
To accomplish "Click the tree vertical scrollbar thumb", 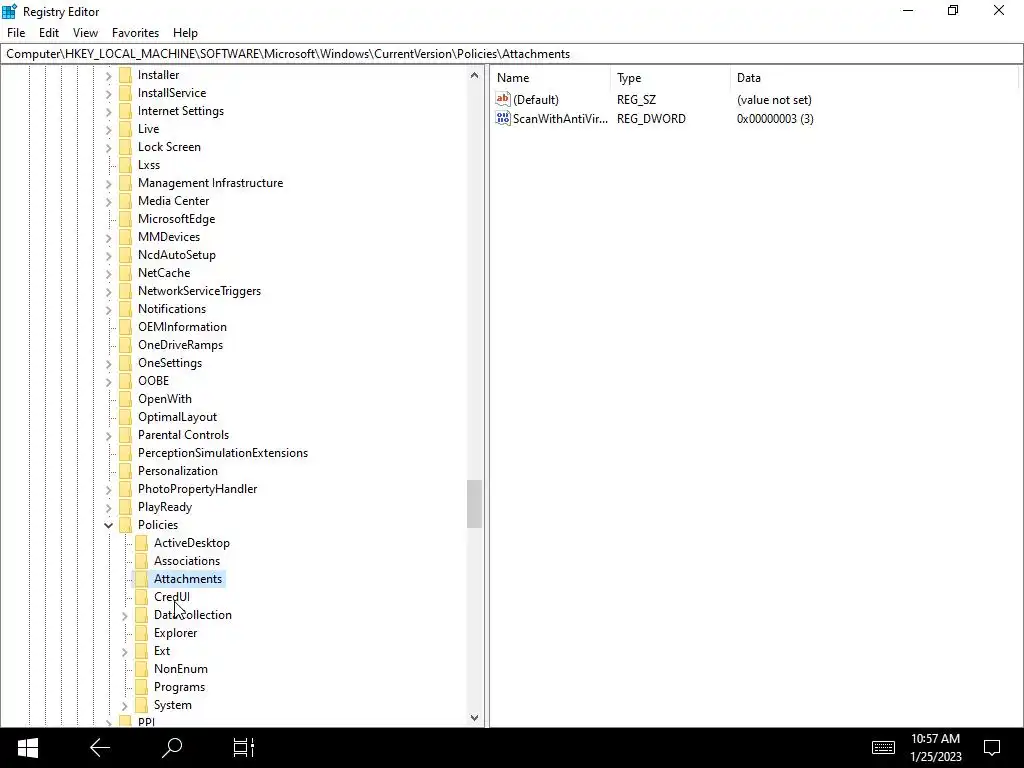I will pos(474,504).
